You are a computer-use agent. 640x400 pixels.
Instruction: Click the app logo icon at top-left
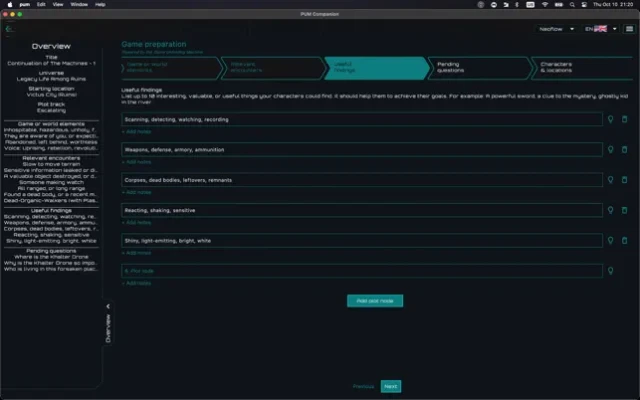tap(10, 29)
